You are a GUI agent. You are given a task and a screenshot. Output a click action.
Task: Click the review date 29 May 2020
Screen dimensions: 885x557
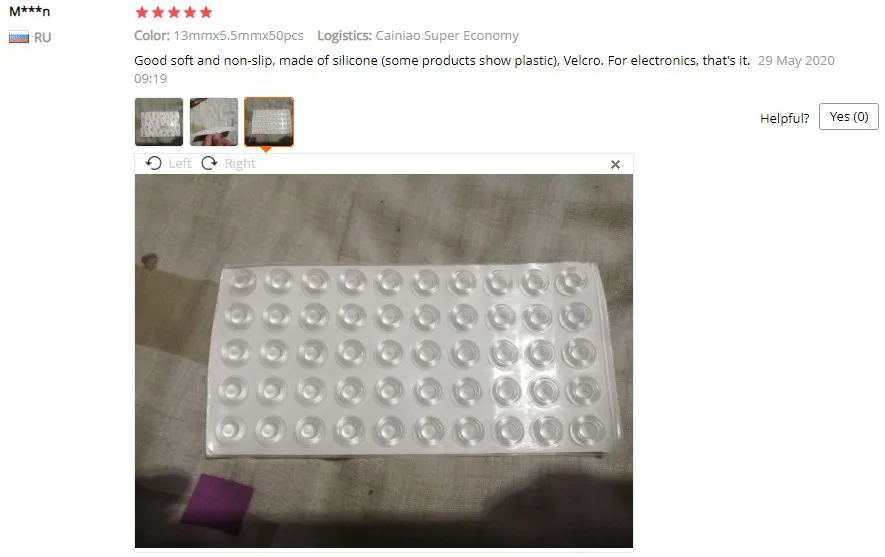(796, 60)
